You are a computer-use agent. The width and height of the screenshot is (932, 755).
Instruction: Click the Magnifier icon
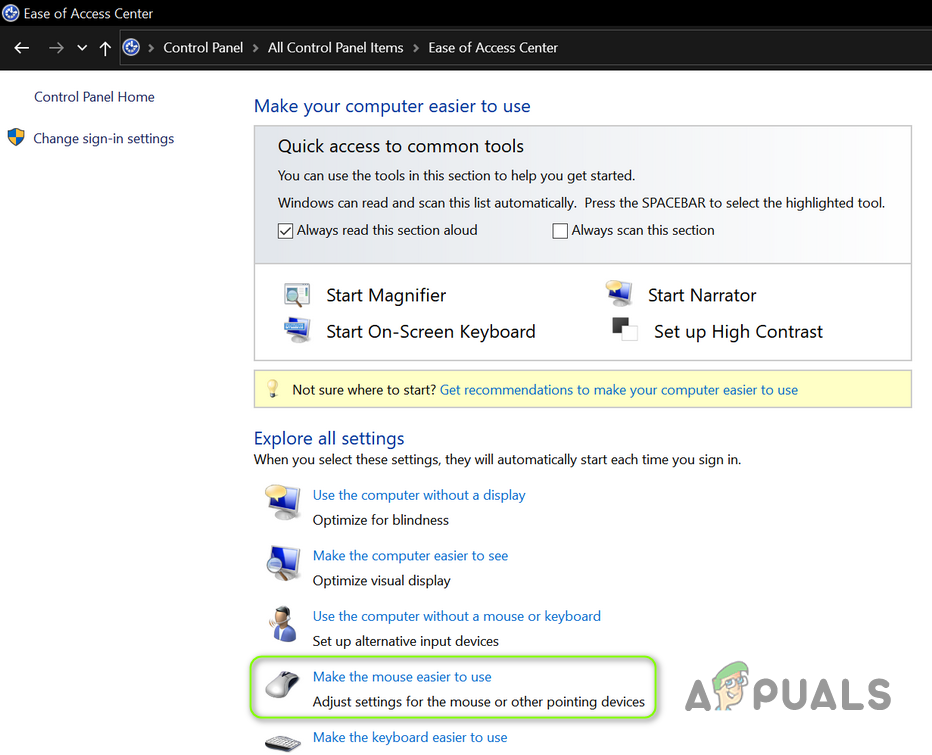(x=297, y=295)
